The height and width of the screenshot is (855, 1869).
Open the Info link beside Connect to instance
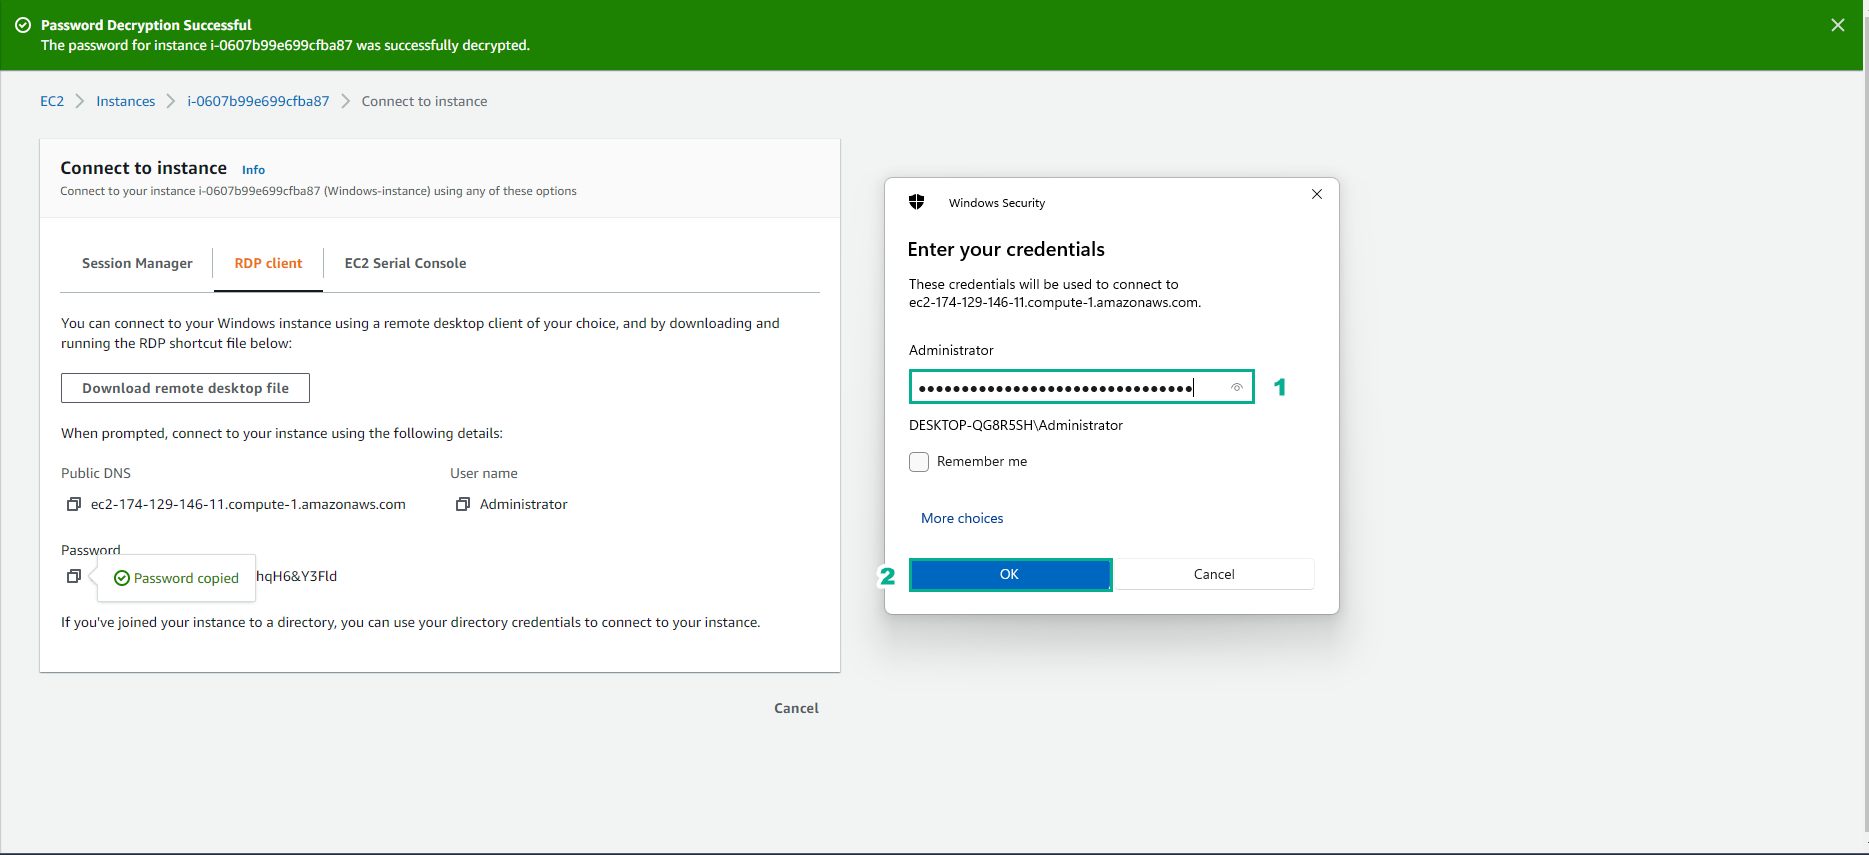point(253,170)
